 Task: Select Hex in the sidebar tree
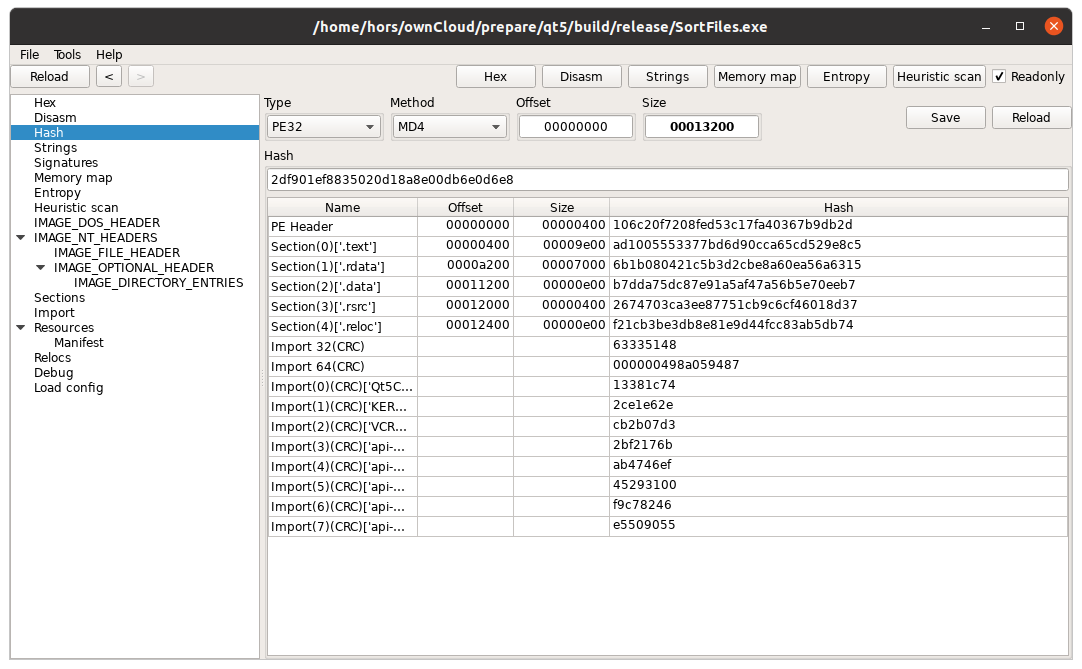(45, 103)
